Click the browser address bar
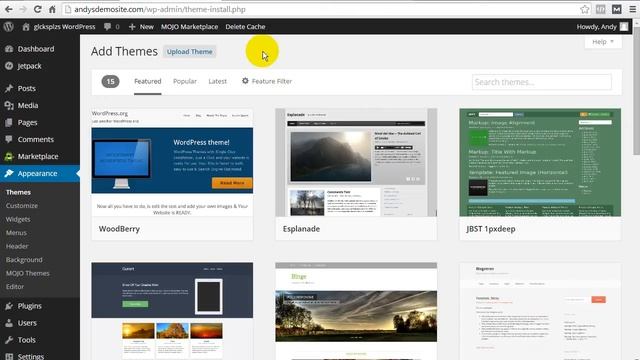 [321, 9]
